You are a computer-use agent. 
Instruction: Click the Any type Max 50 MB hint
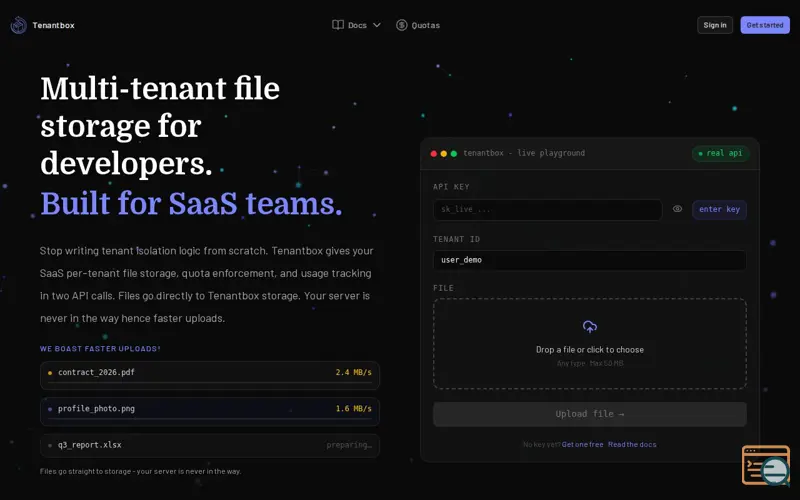[x=590, y=363]
